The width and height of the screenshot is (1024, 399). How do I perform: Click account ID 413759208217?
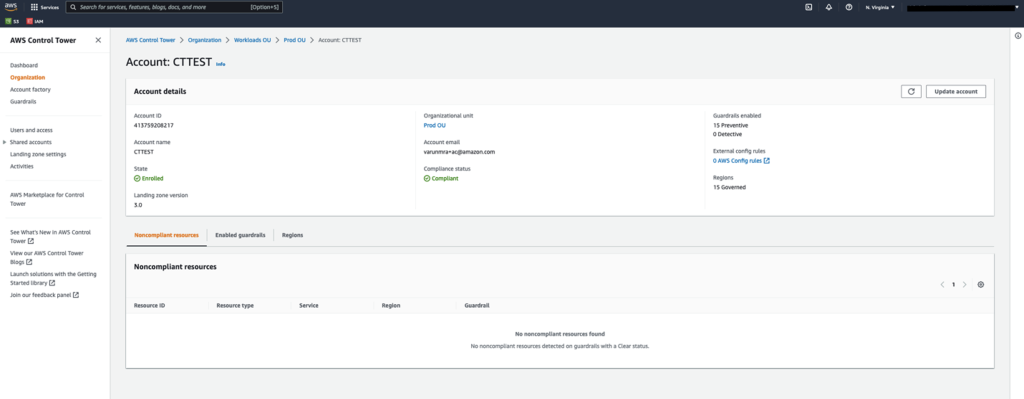pos(153,125)
